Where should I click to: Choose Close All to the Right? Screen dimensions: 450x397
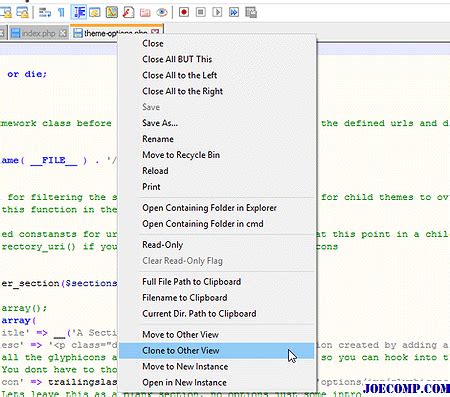pyautogui.click(x=217, y=91)
